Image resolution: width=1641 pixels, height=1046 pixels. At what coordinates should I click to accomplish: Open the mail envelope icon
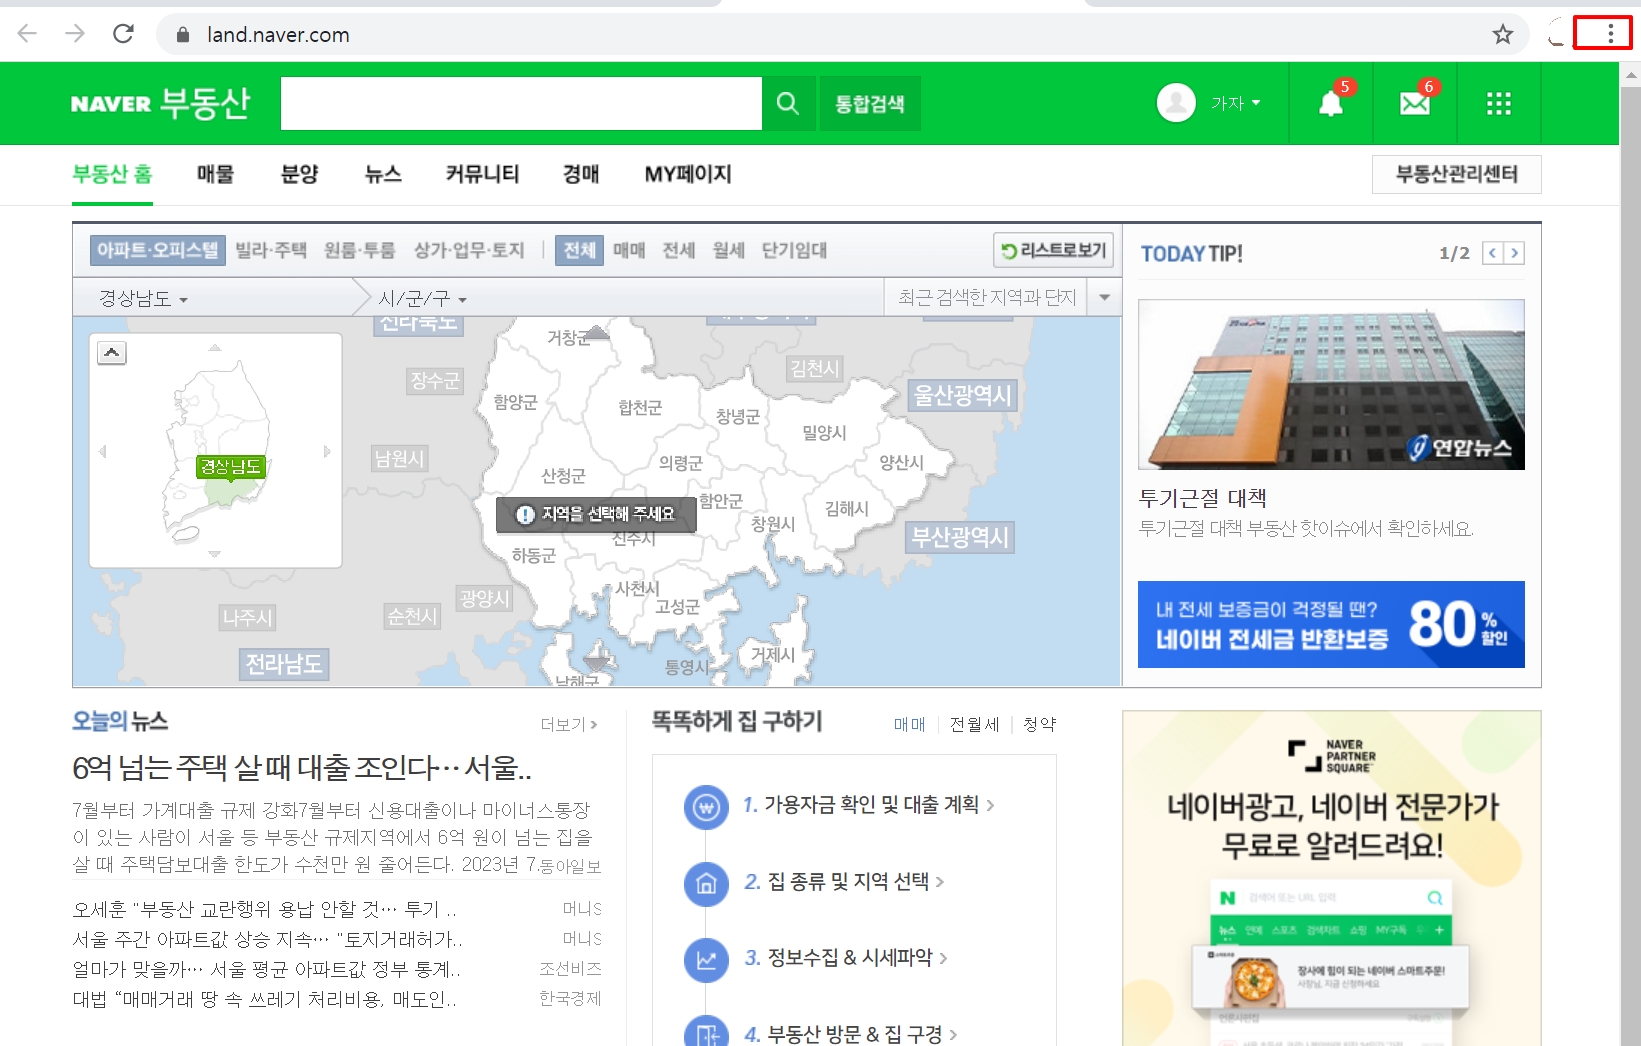(1415, 103)
